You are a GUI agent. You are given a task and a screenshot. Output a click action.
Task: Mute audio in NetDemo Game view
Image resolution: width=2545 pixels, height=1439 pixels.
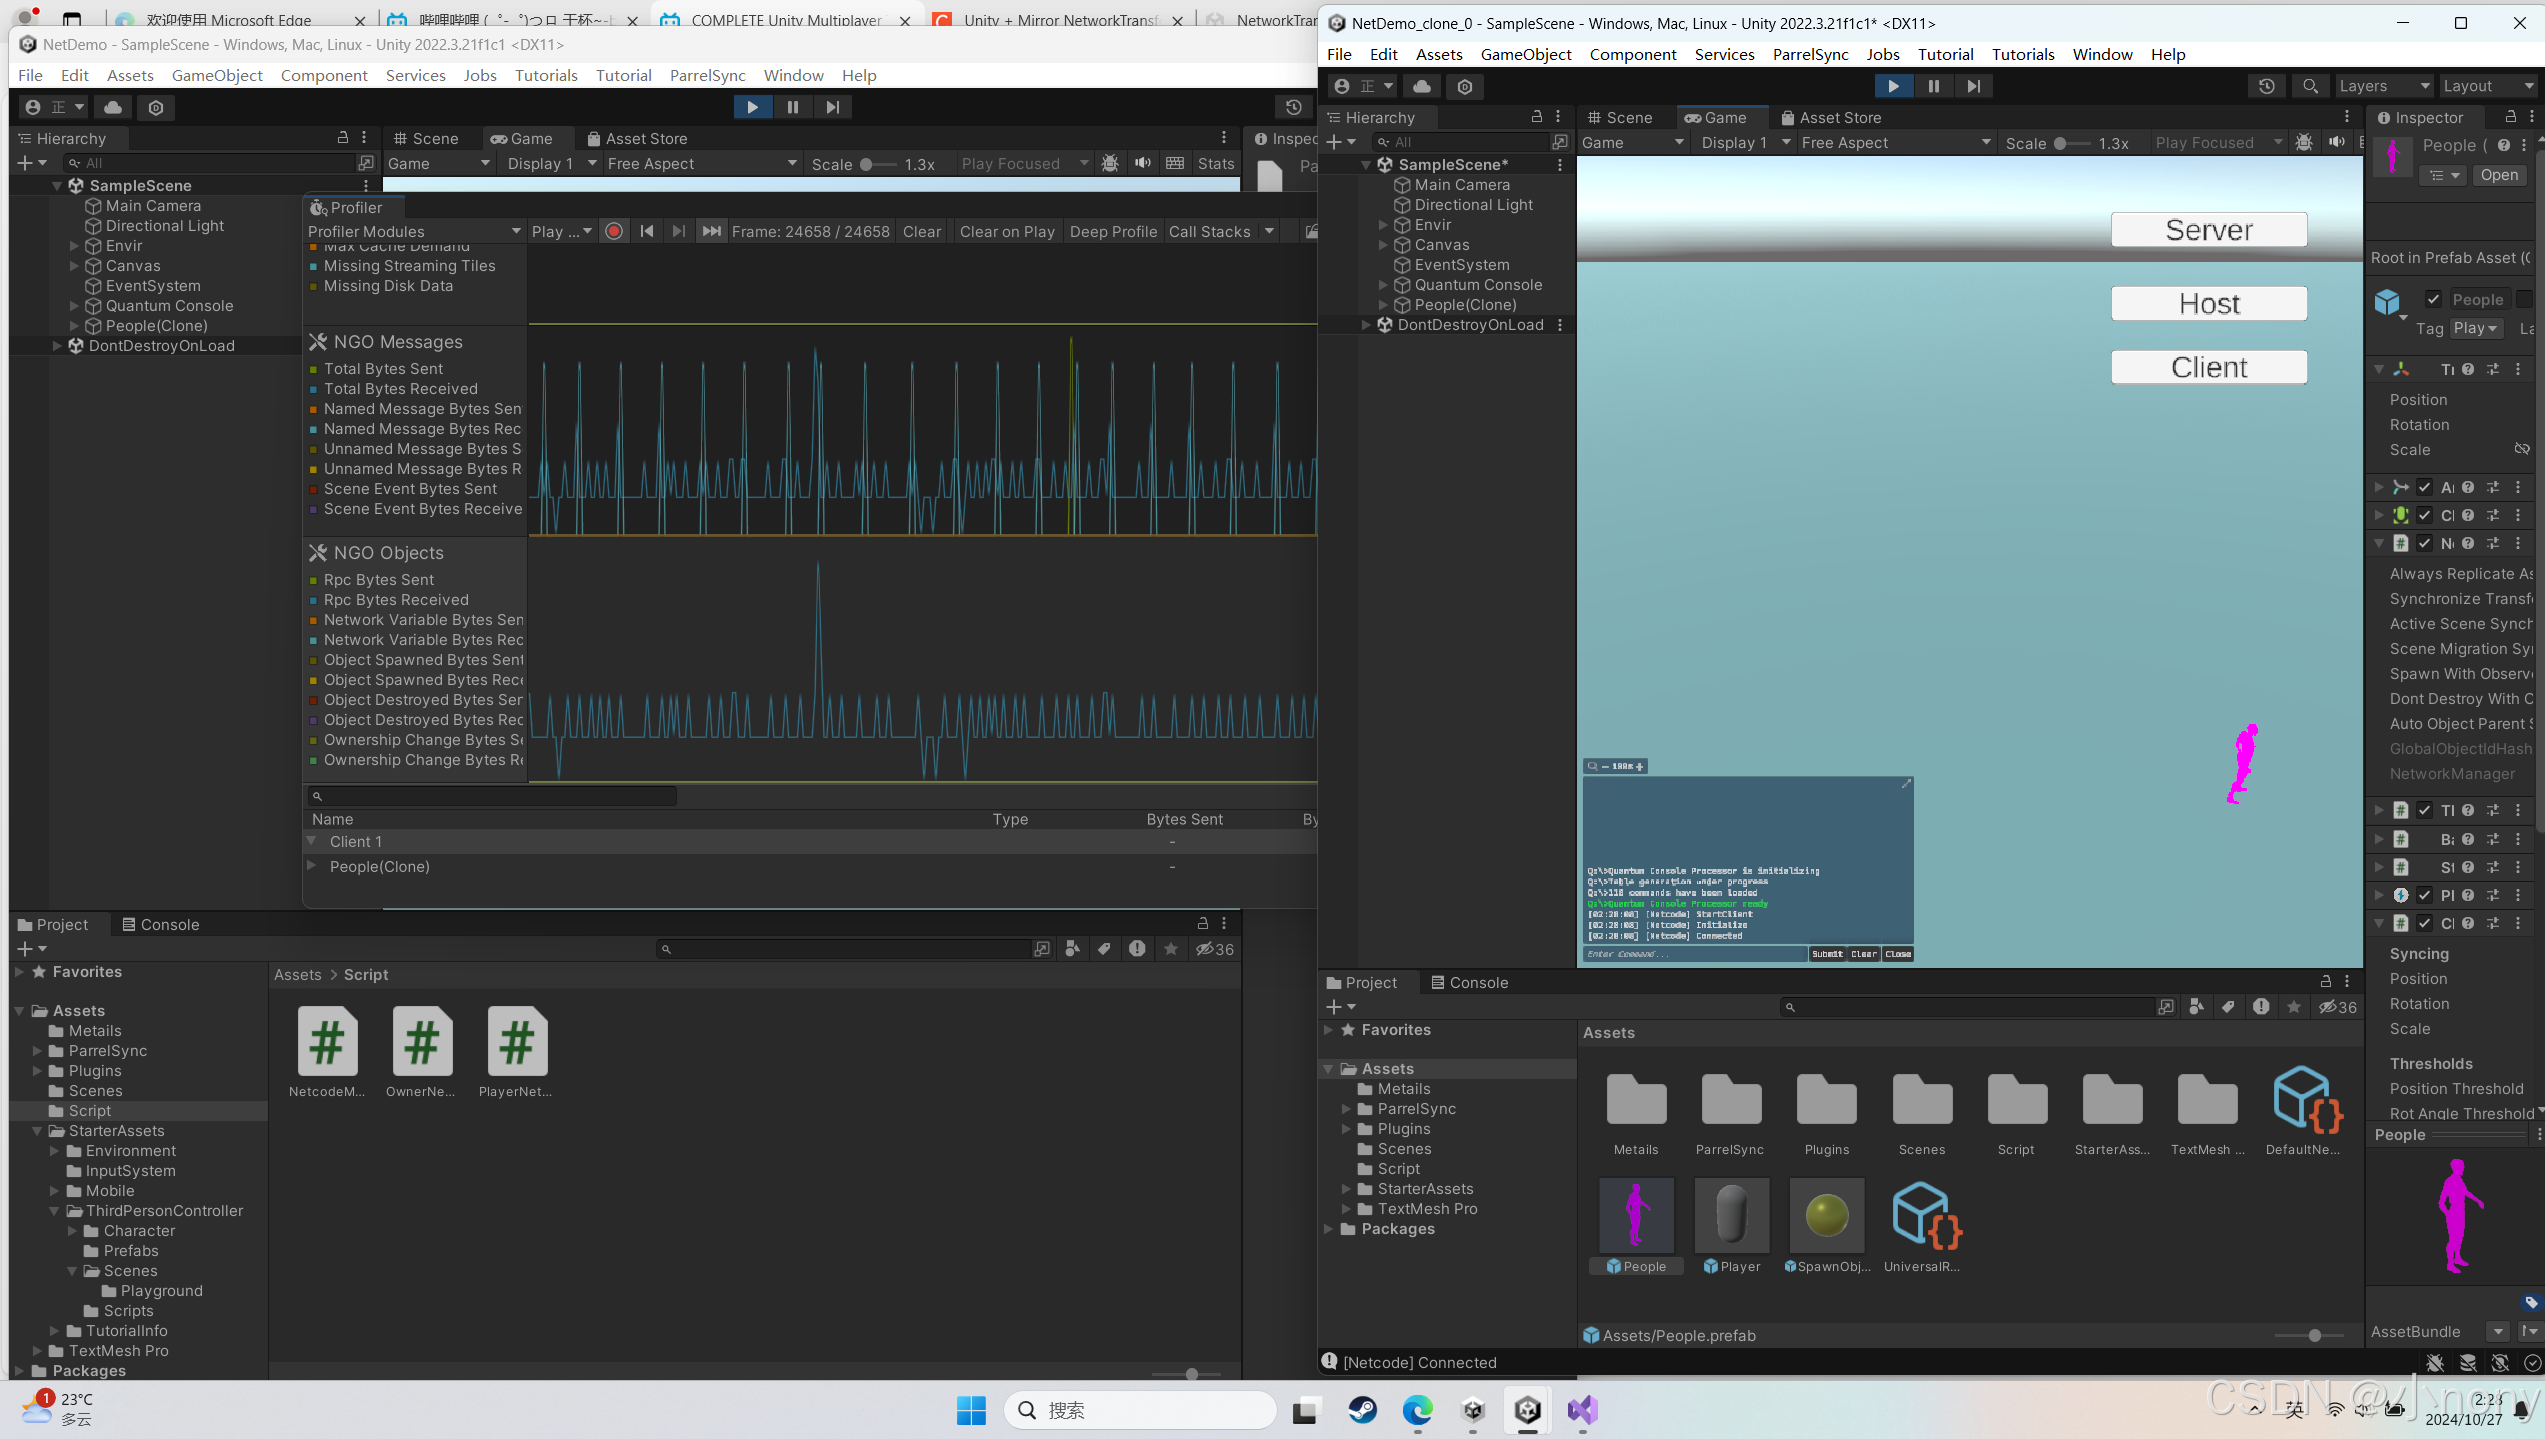(1142, 163)
